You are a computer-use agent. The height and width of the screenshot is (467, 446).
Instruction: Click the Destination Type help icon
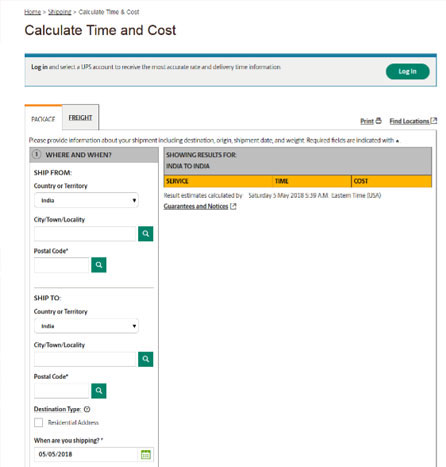pyautogui.click(x=87, y=409)
